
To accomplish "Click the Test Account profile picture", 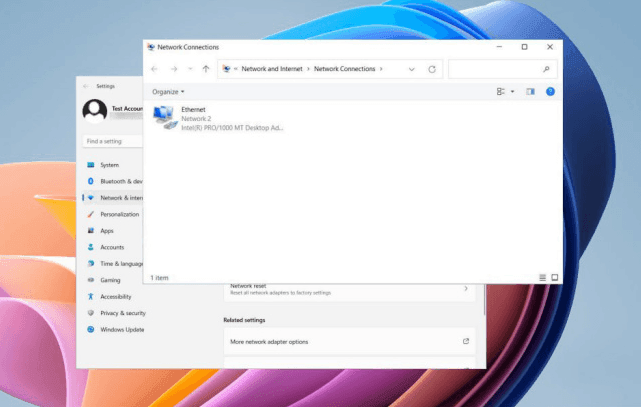I will coord(94,111).
